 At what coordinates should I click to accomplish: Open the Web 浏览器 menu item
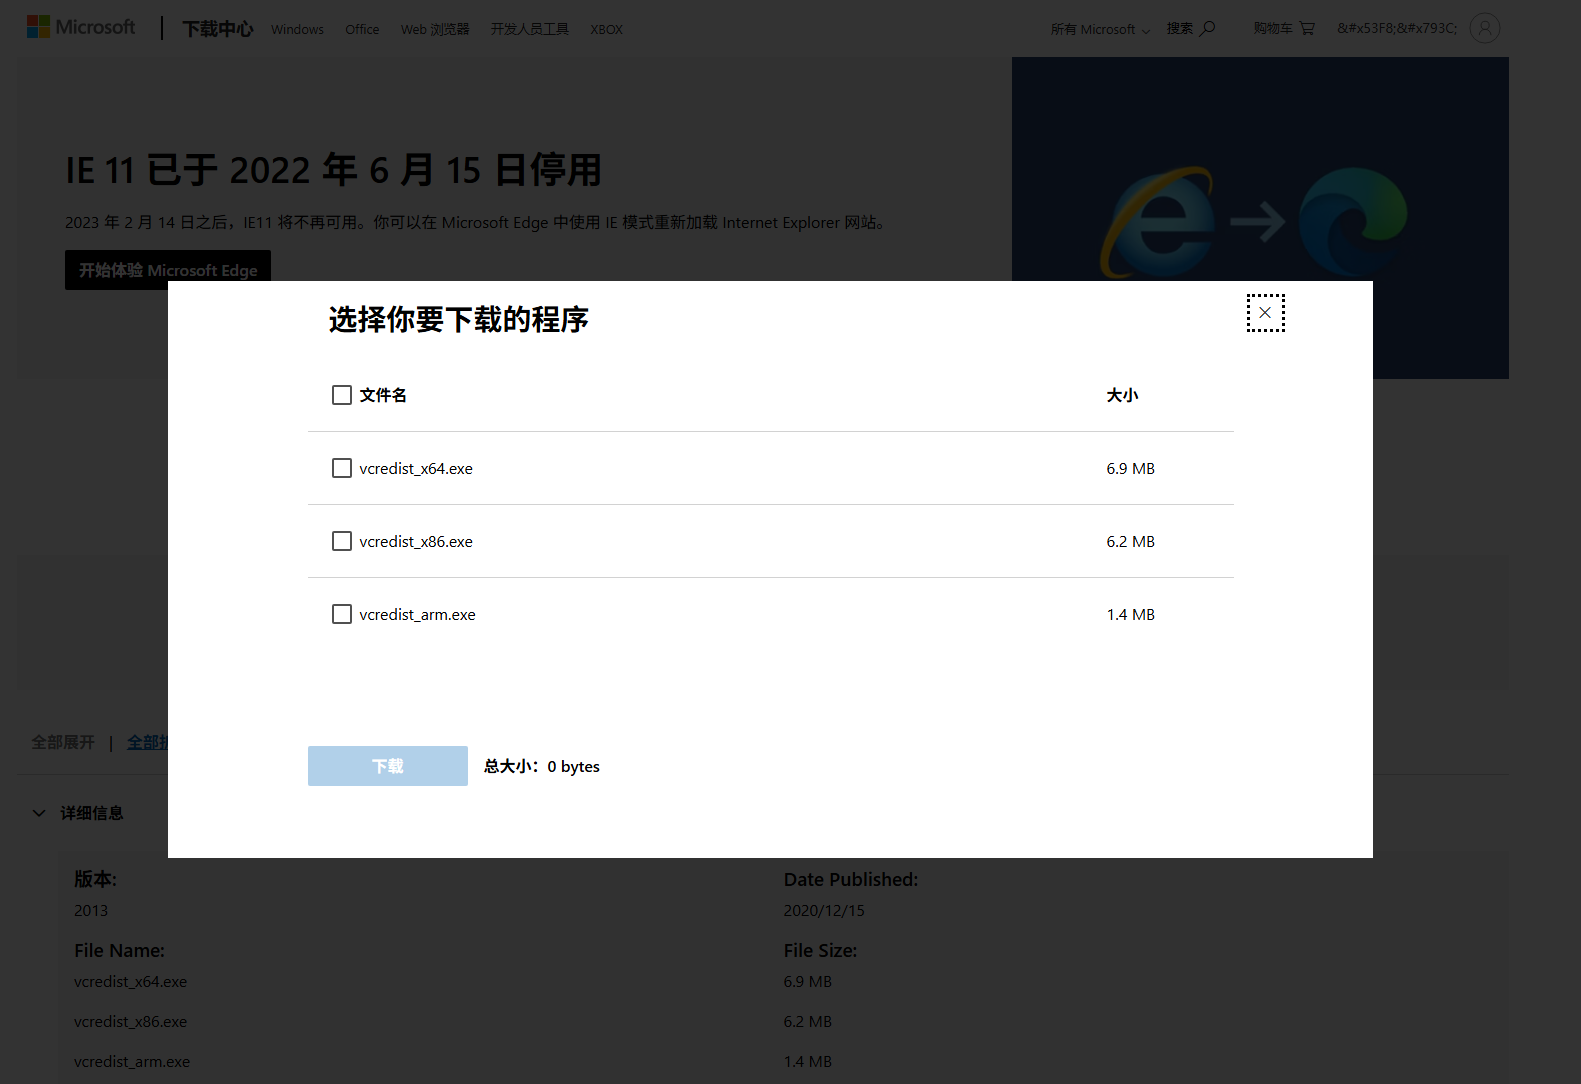click(x=435, y=29)
